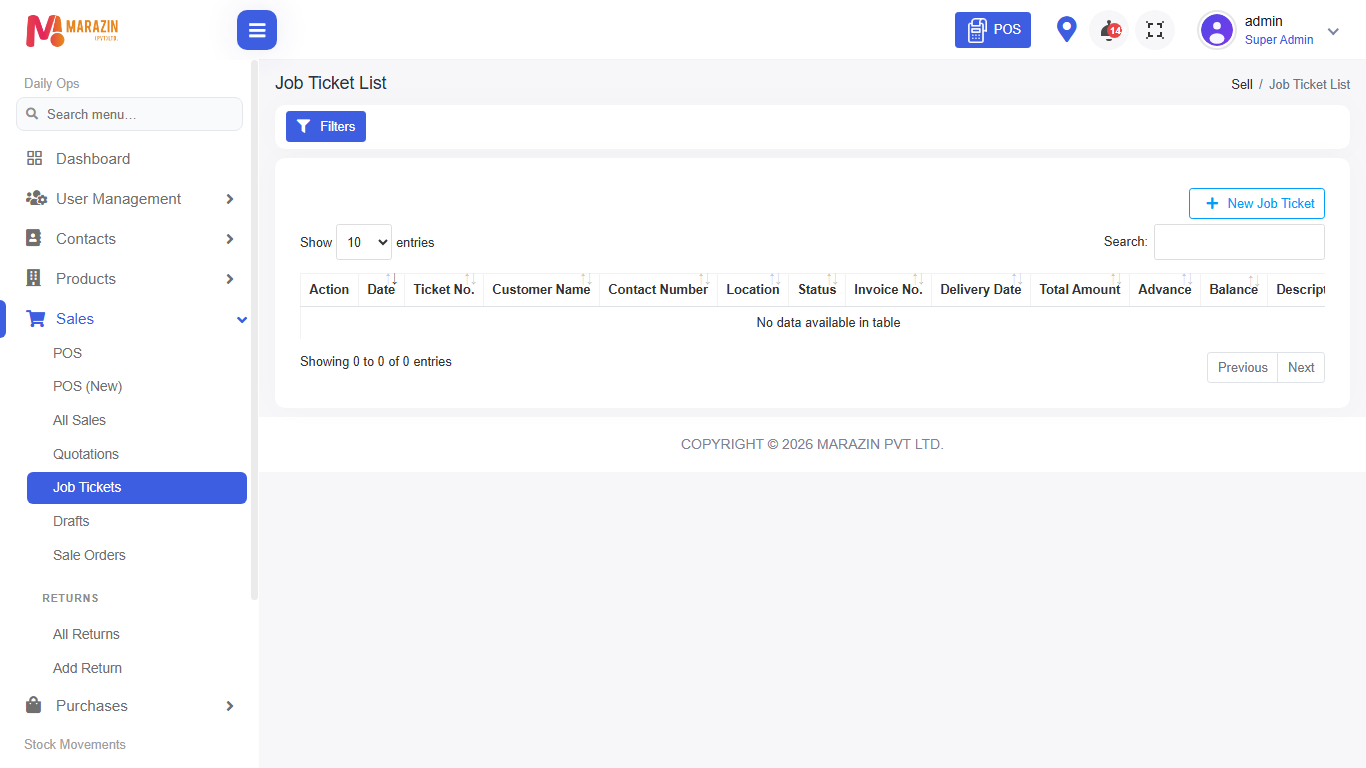The height and width of the screenshot is (768, 1366).
Task: Click the Purchases shopping bag icon
Action: pos(34,705)
